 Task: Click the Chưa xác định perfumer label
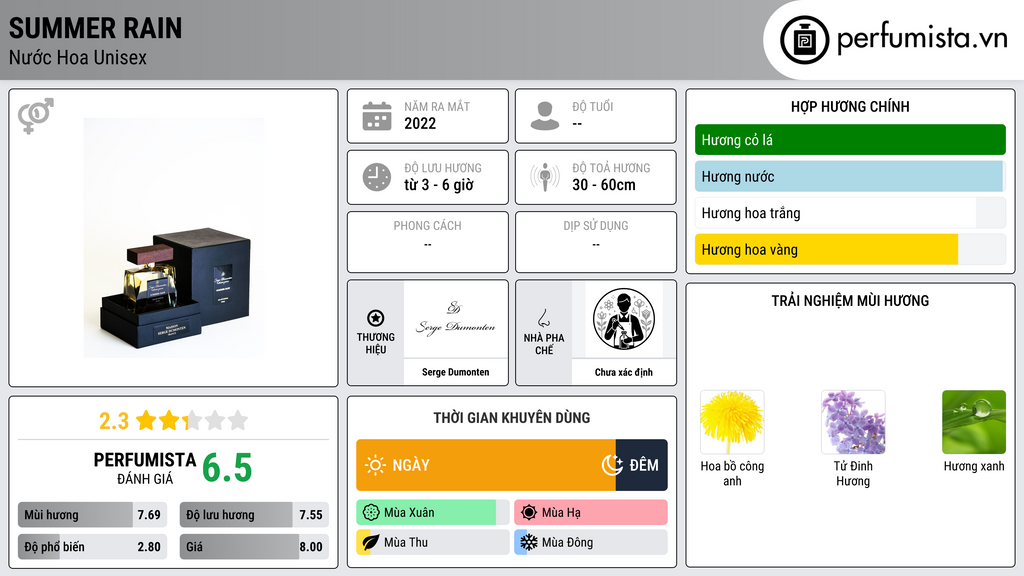(x=624, y=372)
